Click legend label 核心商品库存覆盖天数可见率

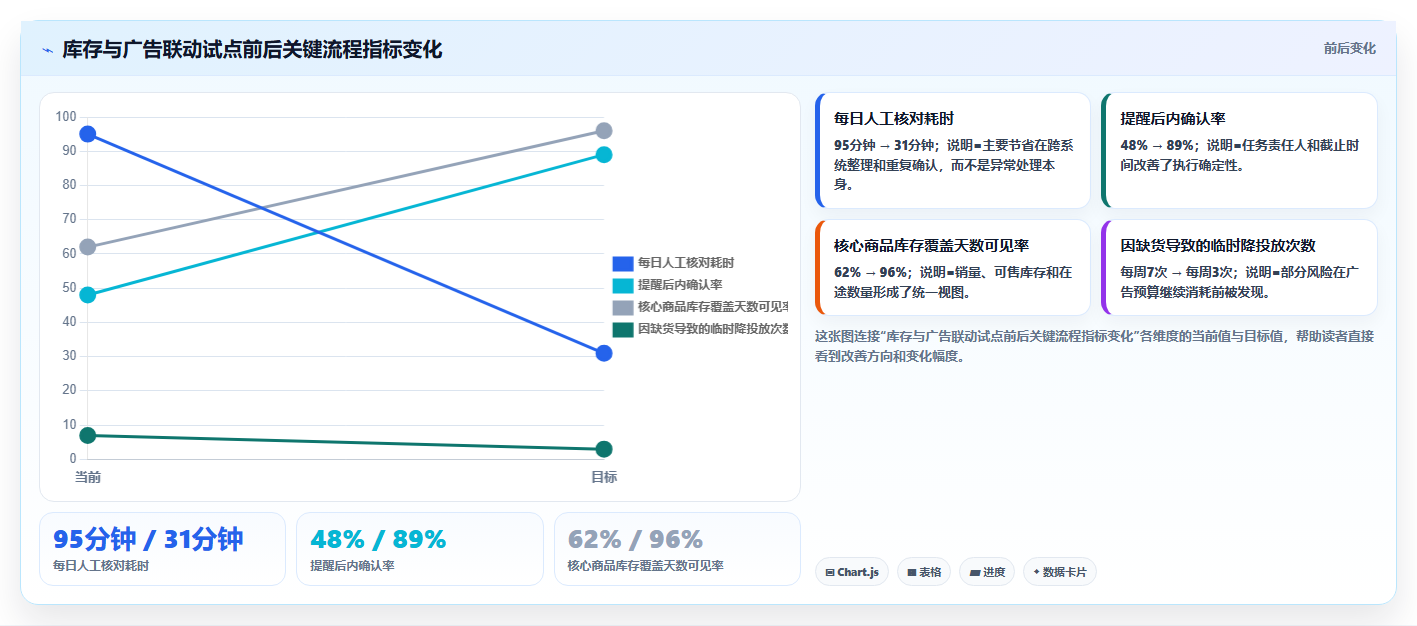[x=713, y=307]
